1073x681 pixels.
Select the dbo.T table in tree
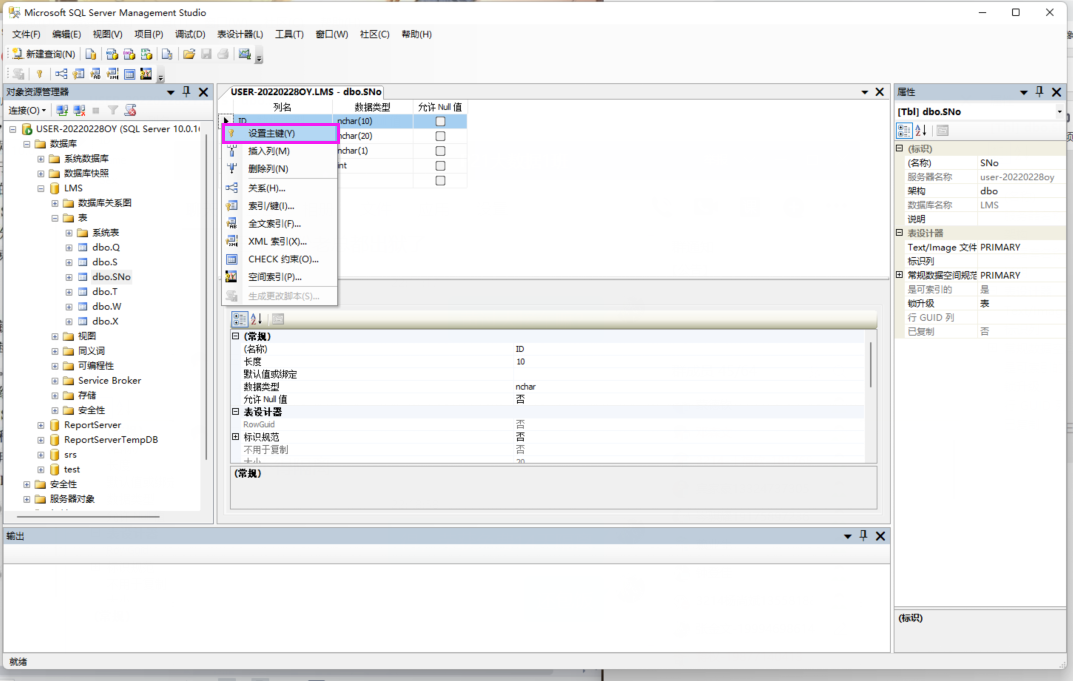click(x=104, y=292)
